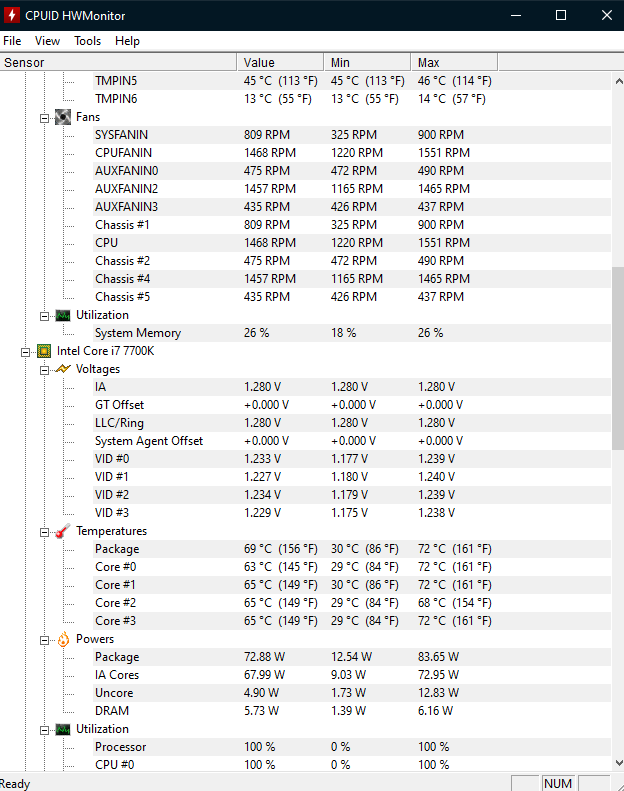Click the Max column header
The width and height of the screenshot is (624, 791).
click(x=454, y=63)
